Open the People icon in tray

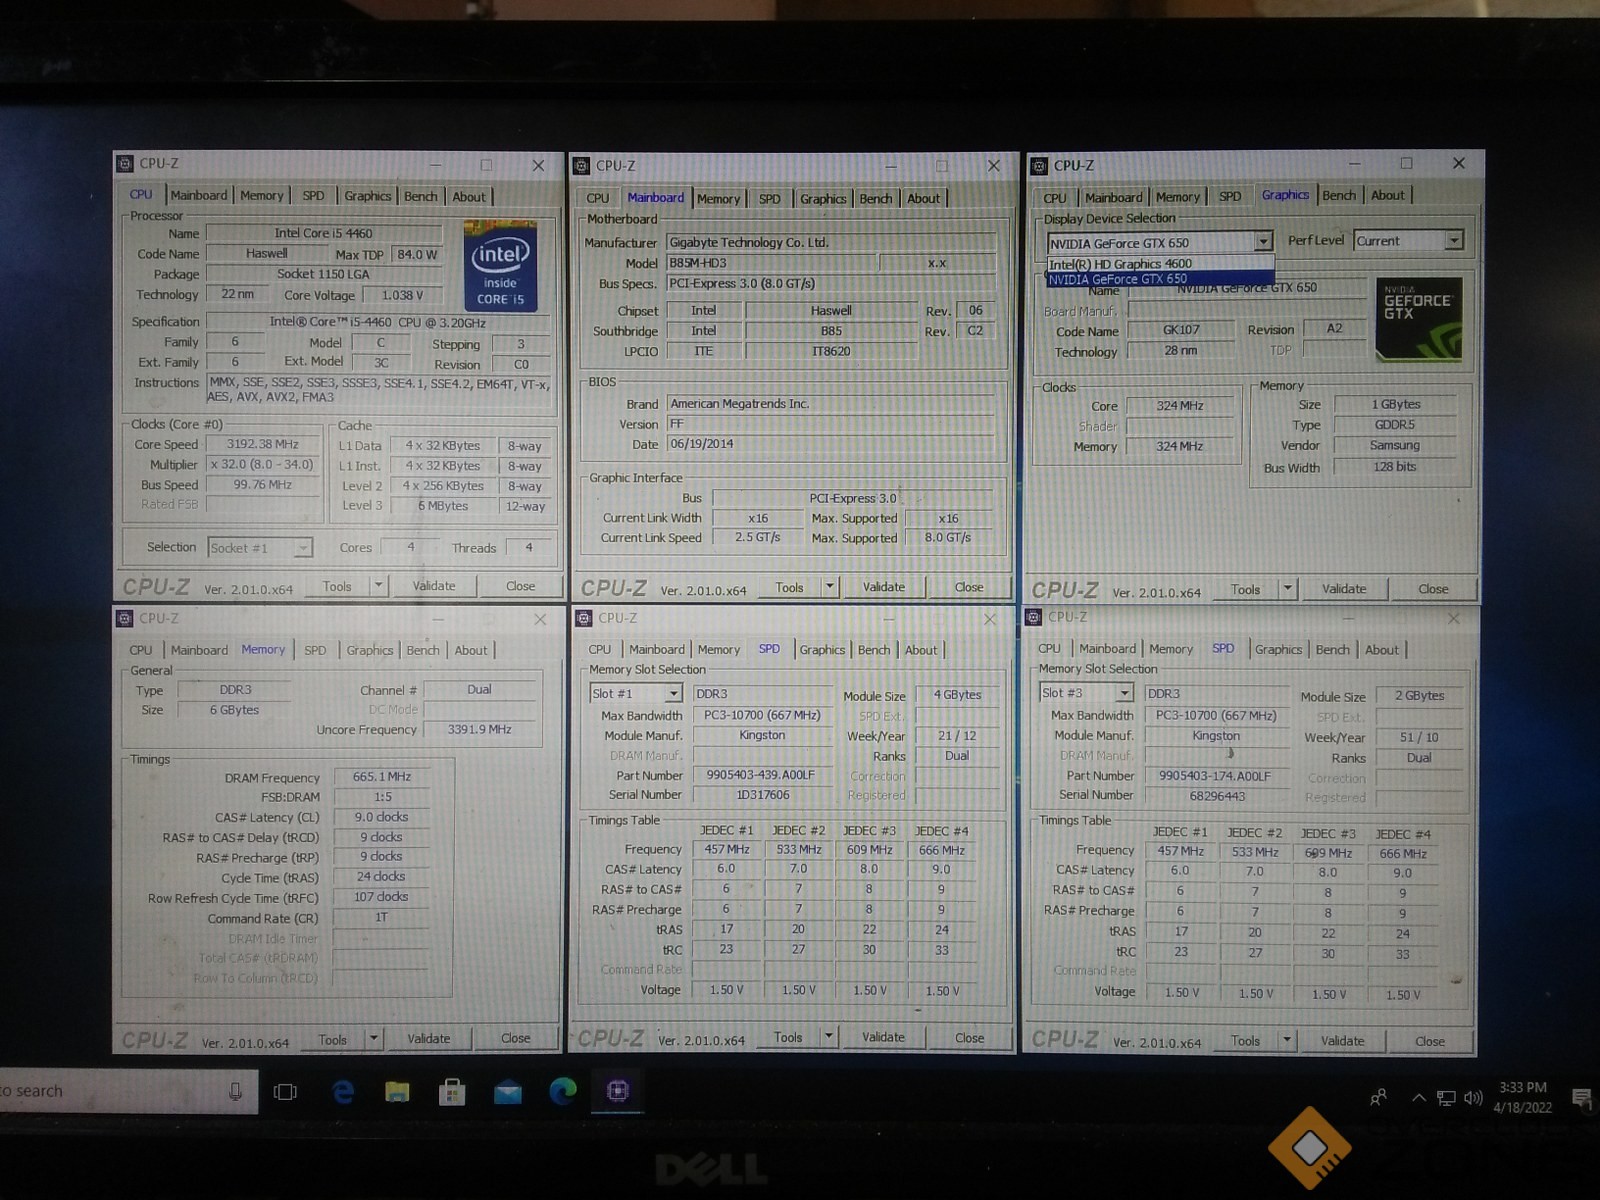[x=1378, y=1098]
